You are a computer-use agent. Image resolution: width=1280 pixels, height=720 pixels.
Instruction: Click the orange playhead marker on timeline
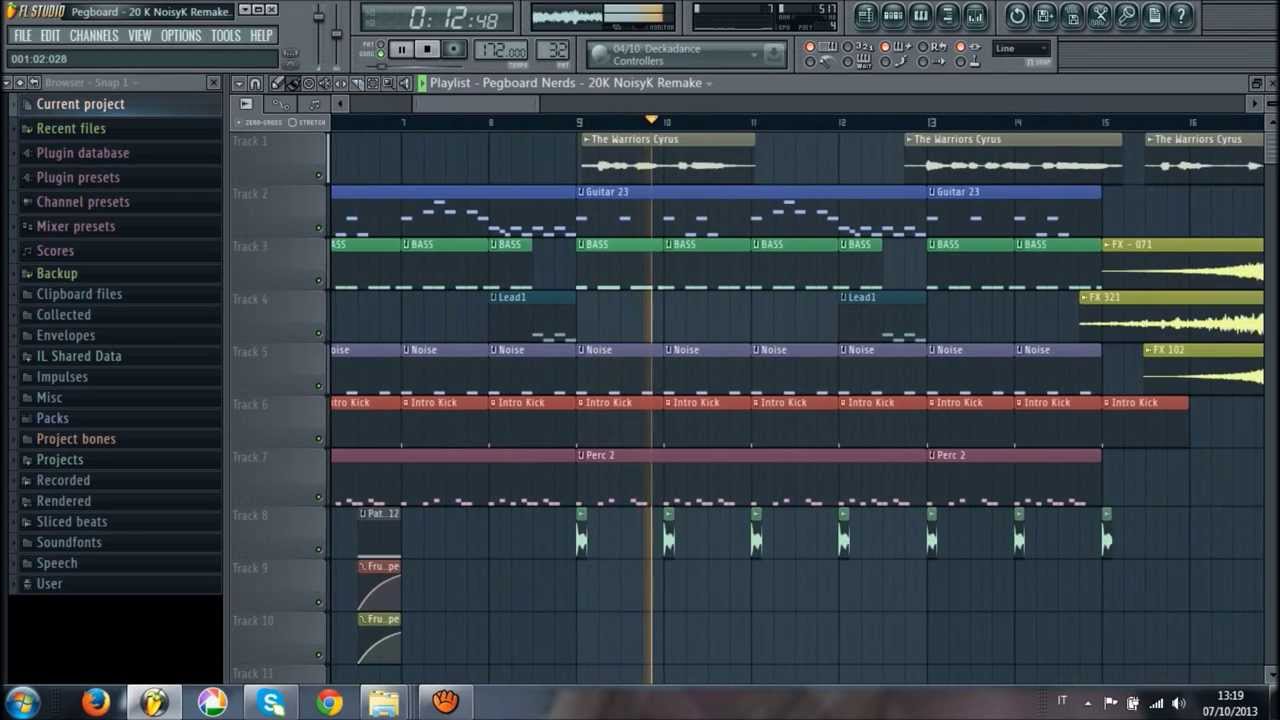[x=652, y=120]
